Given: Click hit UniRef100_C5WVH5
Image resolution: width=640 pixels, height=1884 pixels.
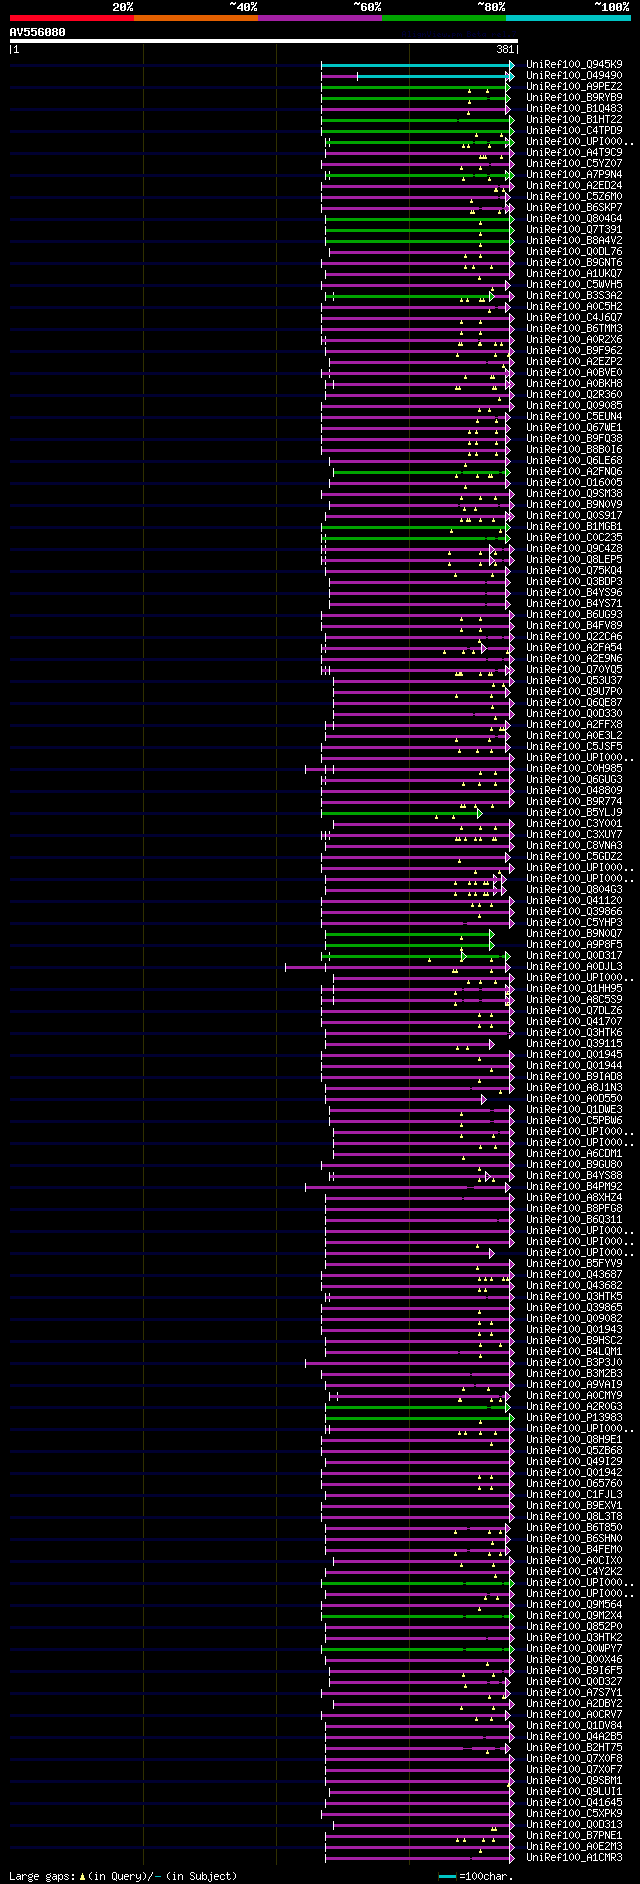Looking at the screenshot, I should tap(574, 284).
